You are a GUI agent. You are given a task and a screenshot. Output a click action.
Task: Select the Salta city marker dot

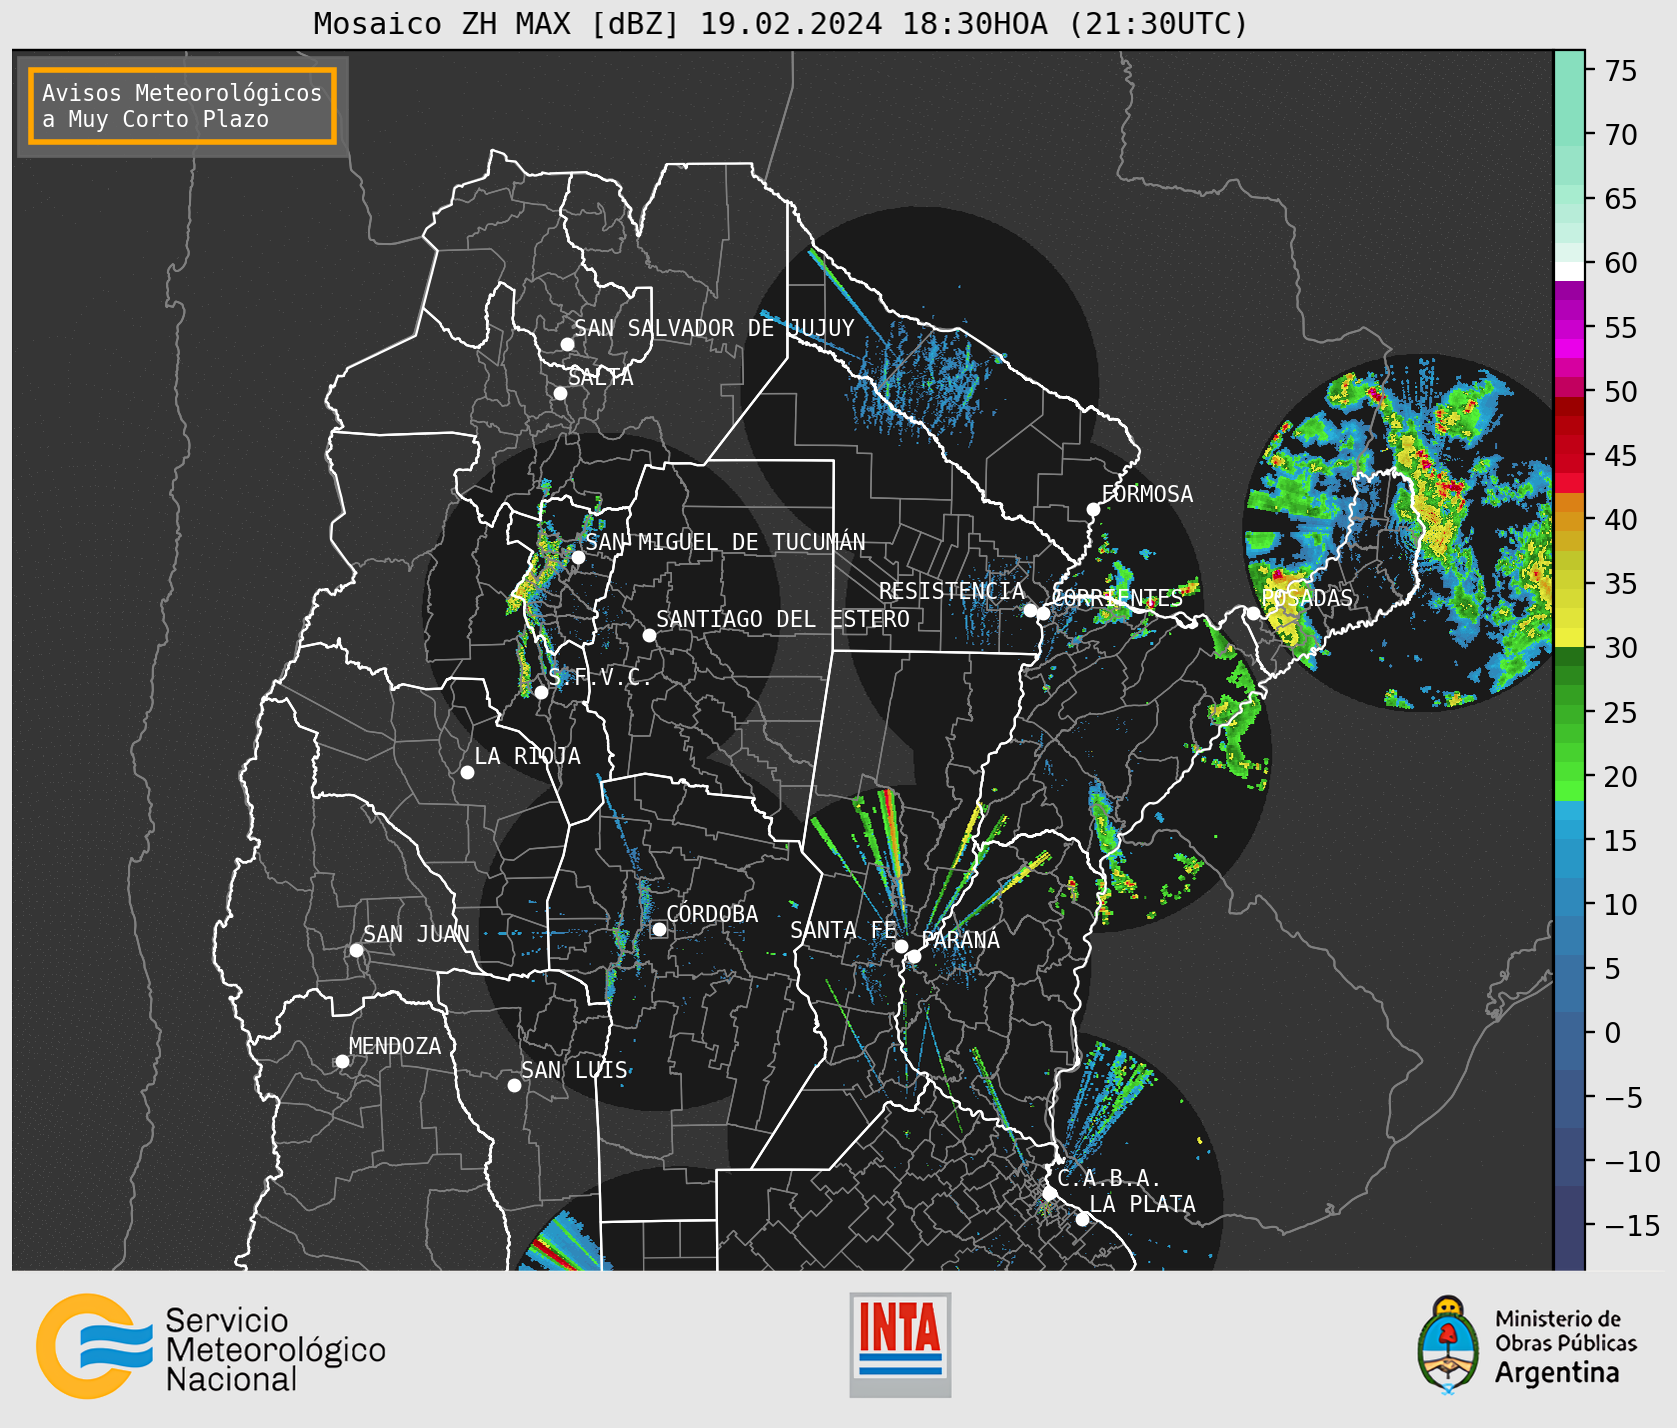click(560, 393)
